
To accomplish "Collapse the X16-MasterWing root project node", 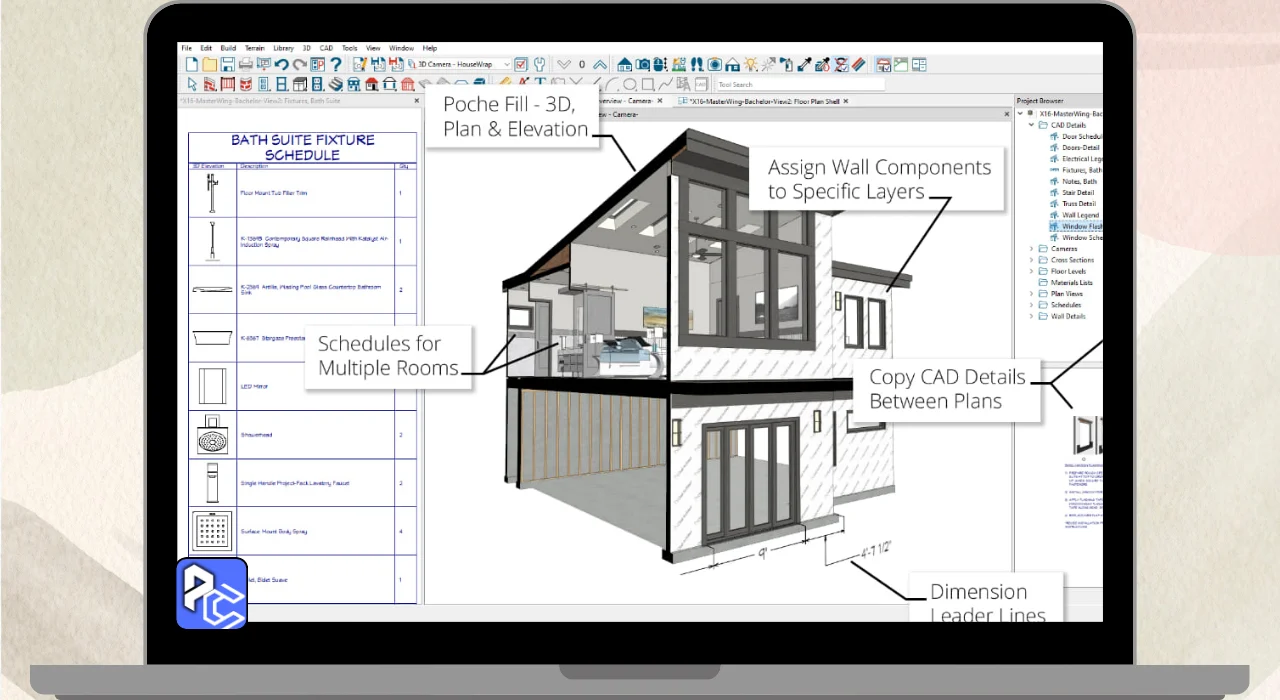I will coord(1021,114).
